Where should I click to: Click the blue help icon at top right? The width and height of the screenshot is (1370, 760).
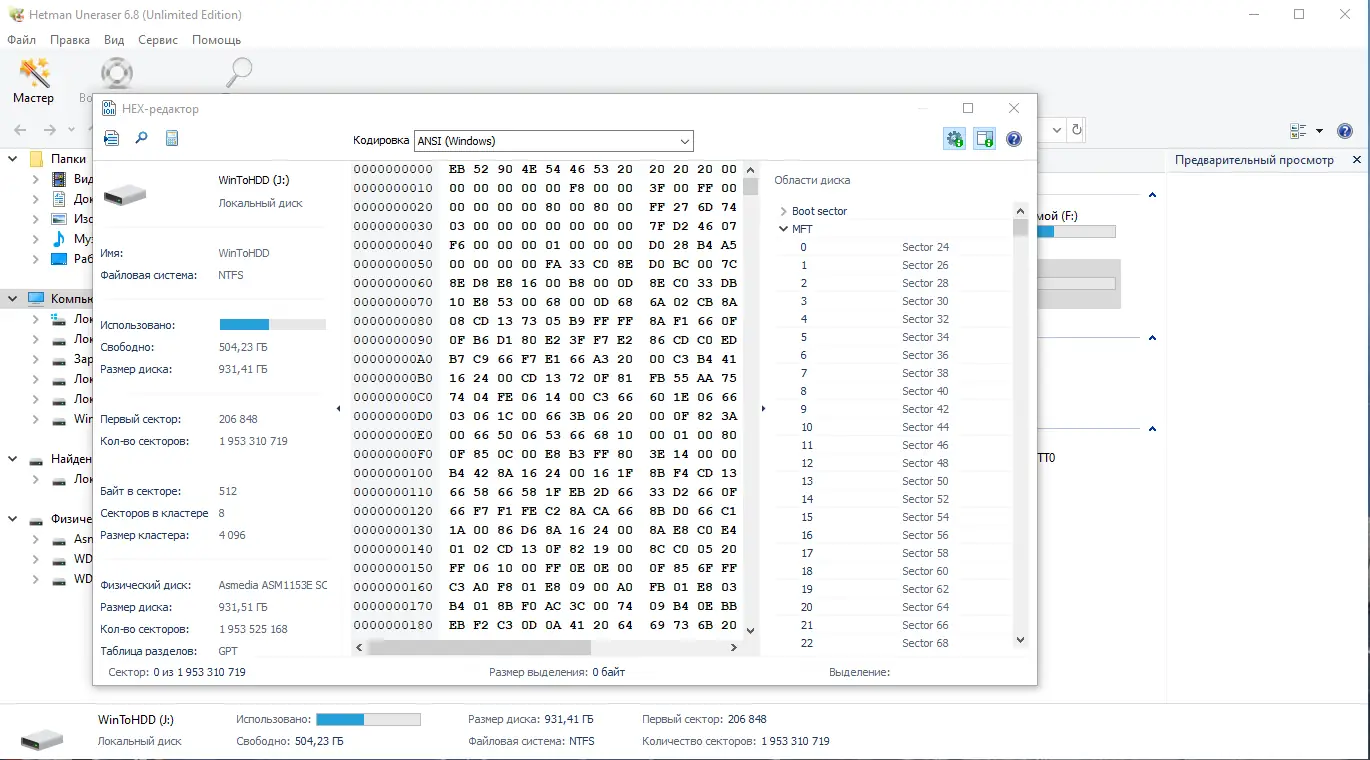(x=1345, y=131)
